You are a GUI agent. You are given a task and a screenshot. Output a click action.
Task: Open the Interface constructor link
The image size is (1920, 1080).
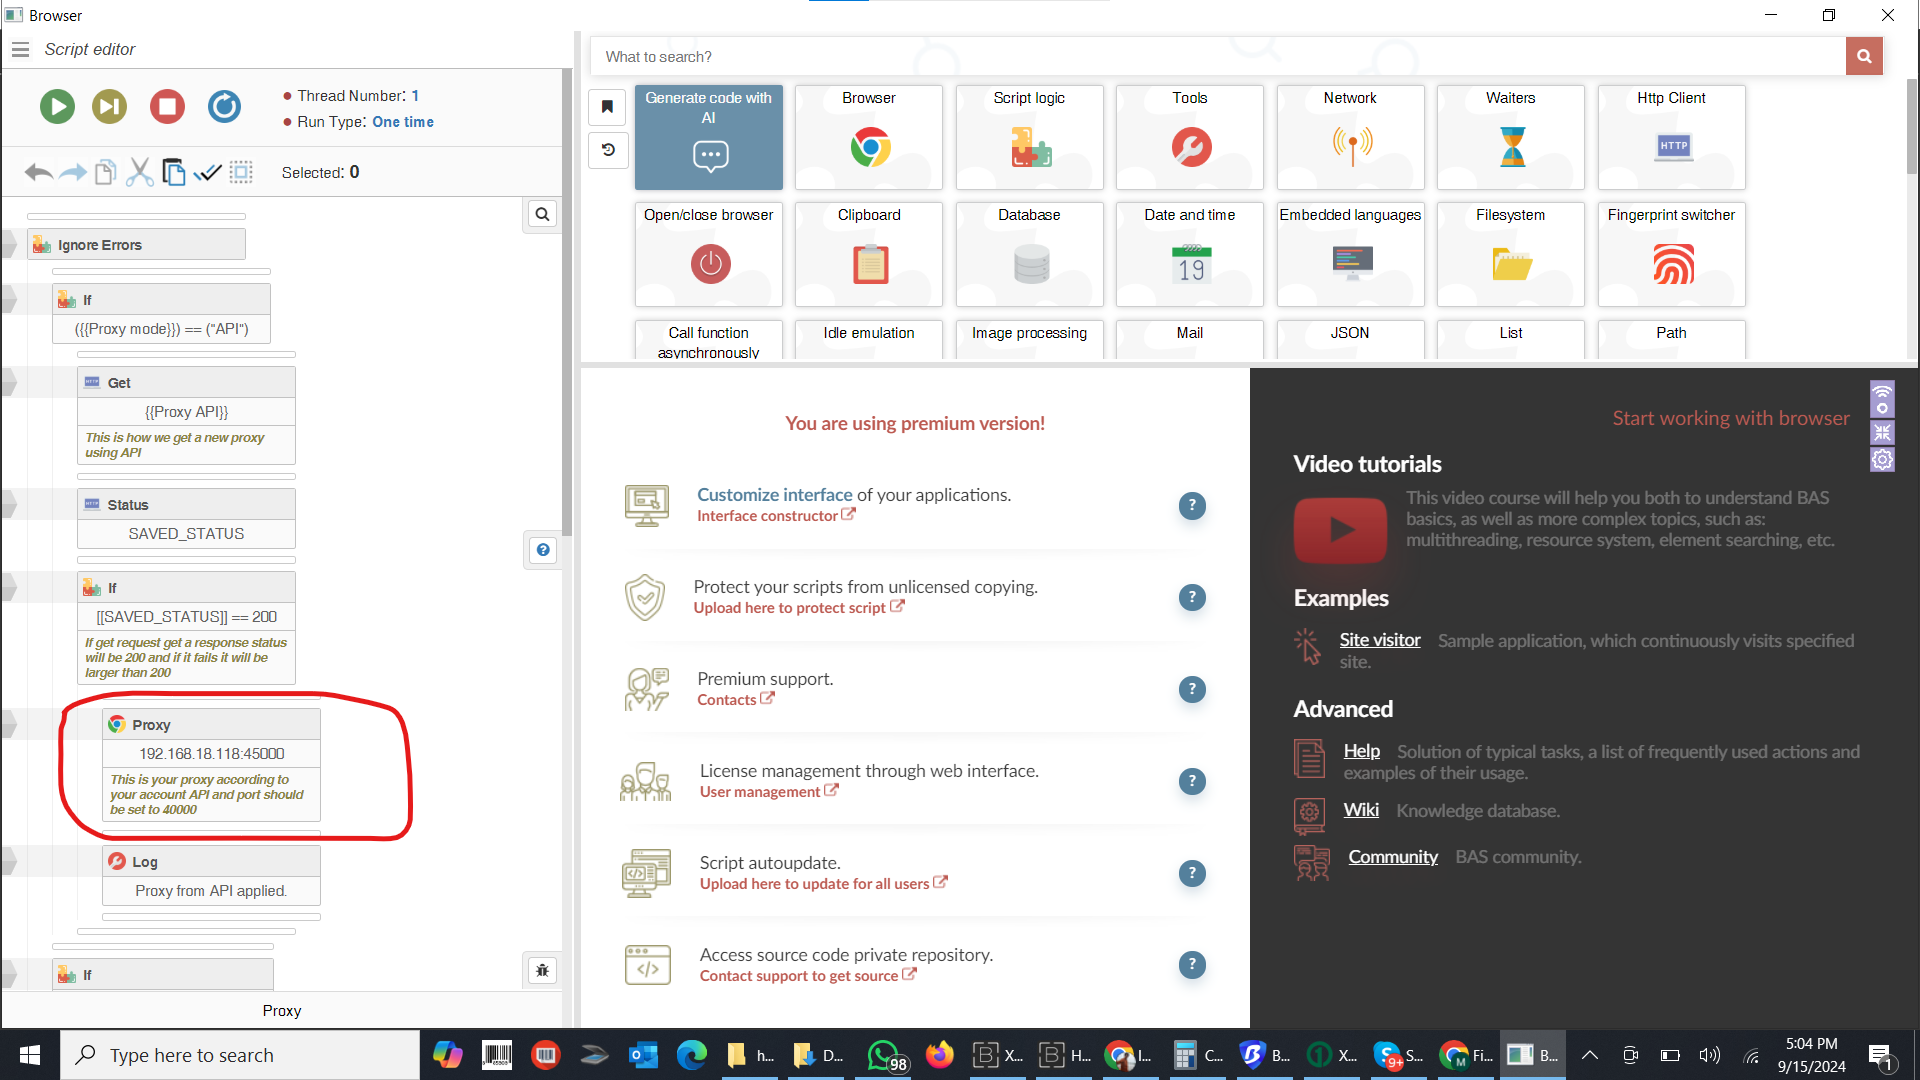point(768,515)
